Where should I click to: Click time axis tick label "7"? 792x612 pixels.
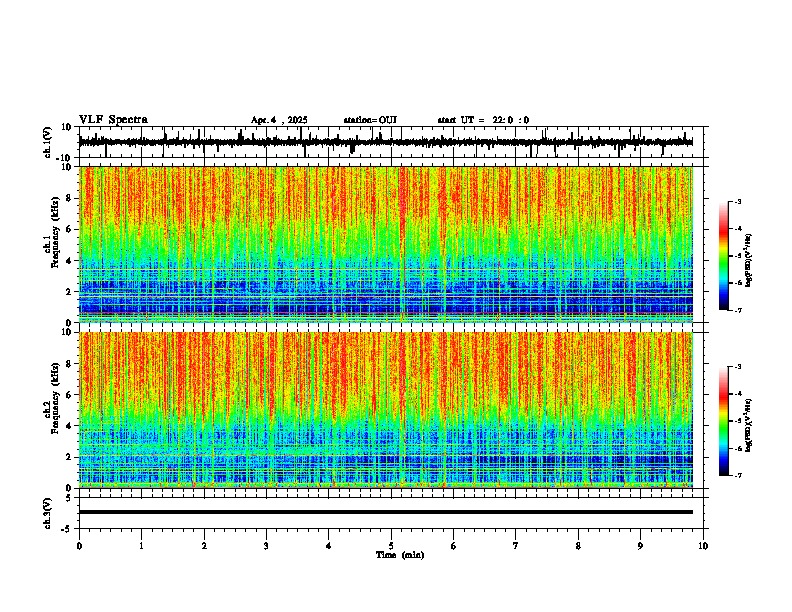516,546
